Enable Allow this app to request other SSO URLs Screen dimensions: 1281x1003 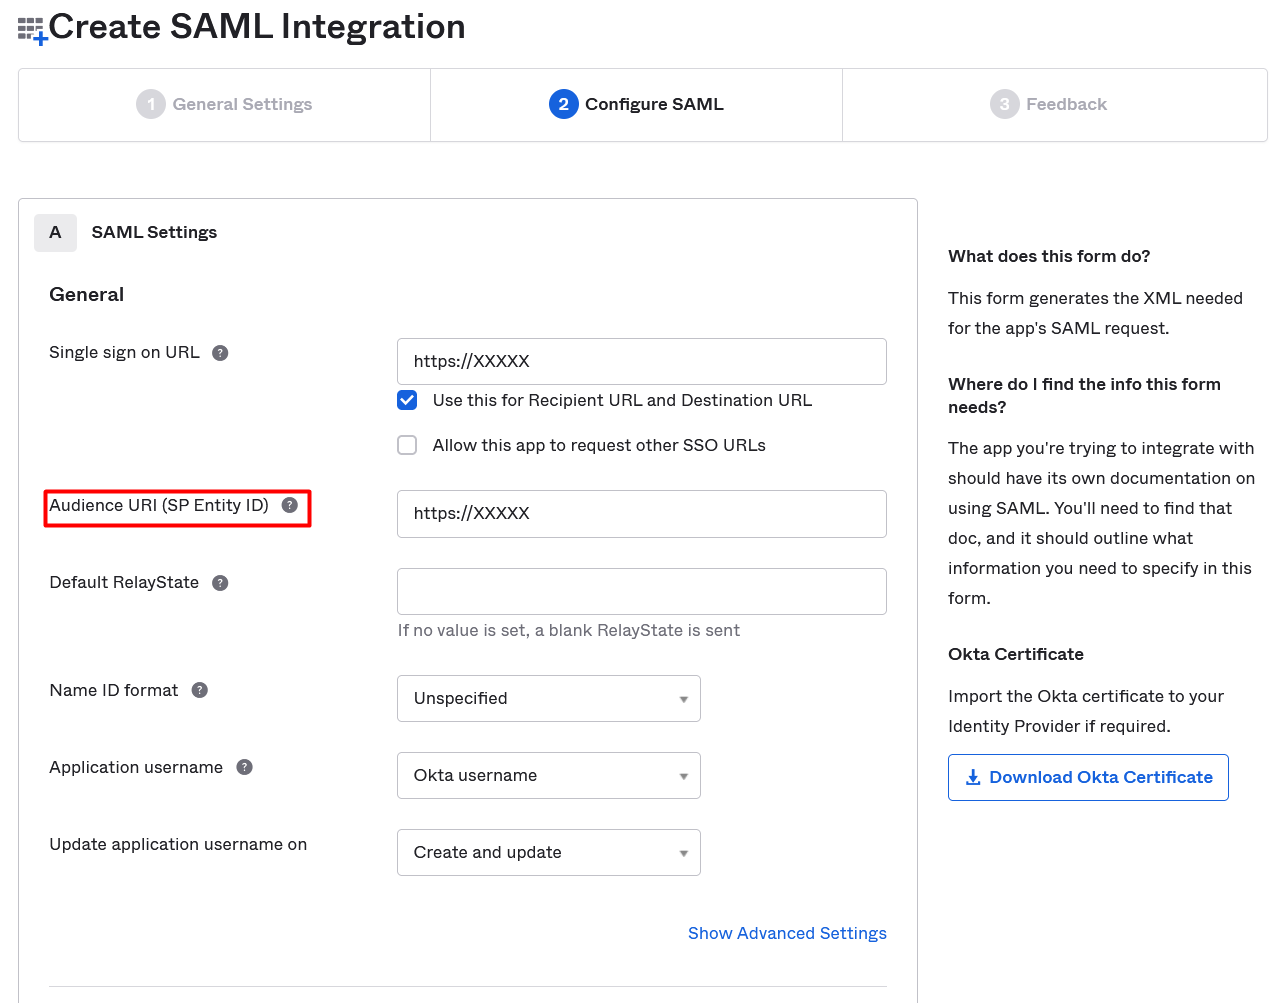click(407, 445)
